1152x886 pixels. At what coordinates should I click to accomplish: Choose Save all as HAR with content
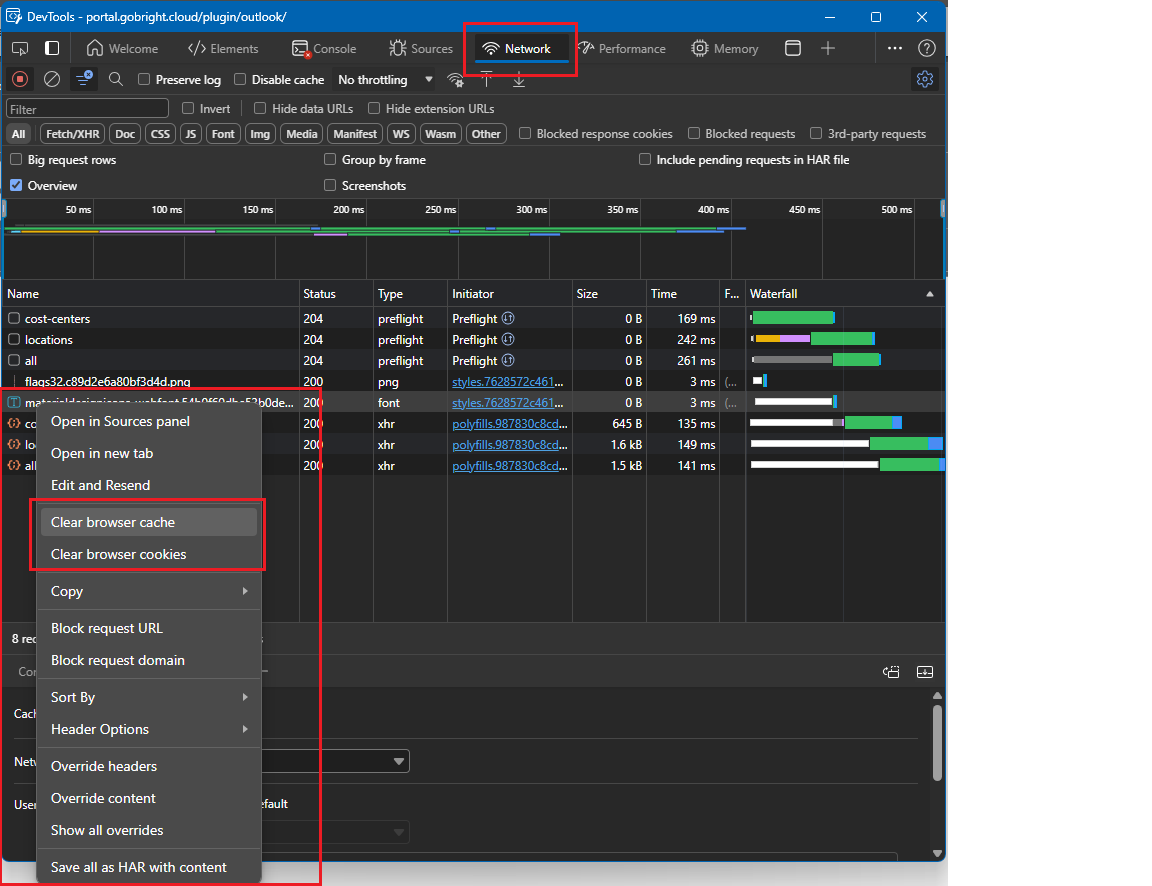tap(149, 867)
